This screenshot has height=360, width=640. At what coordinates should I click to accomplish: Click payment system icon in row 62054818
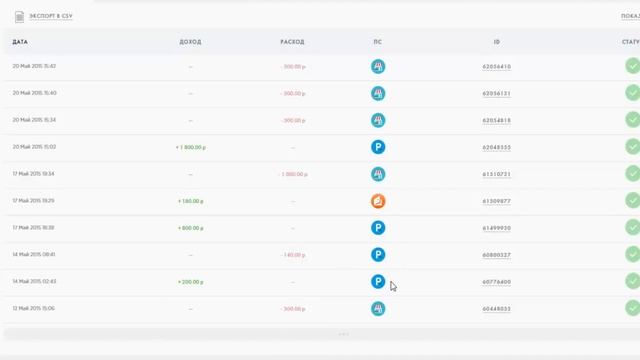tap(378, 120)
